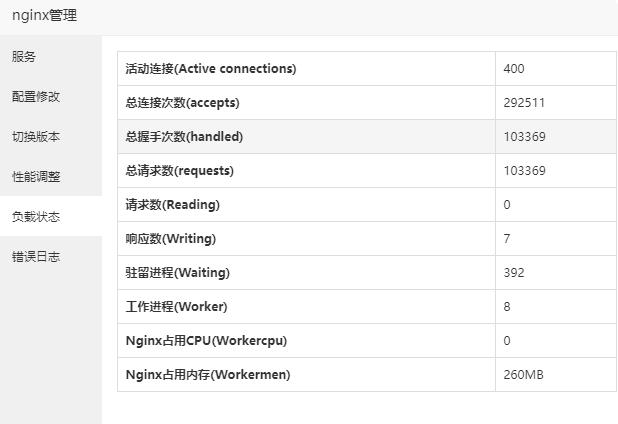Select the 总握手次数(handled) label
The width and height of the screenshot is (618, 424).
point(184,137)
